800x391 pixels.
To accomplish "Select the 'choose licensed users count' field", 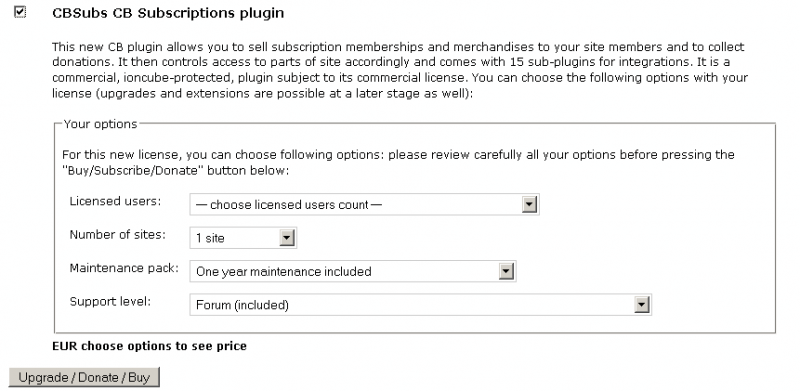I will click(x=364, y=205).
